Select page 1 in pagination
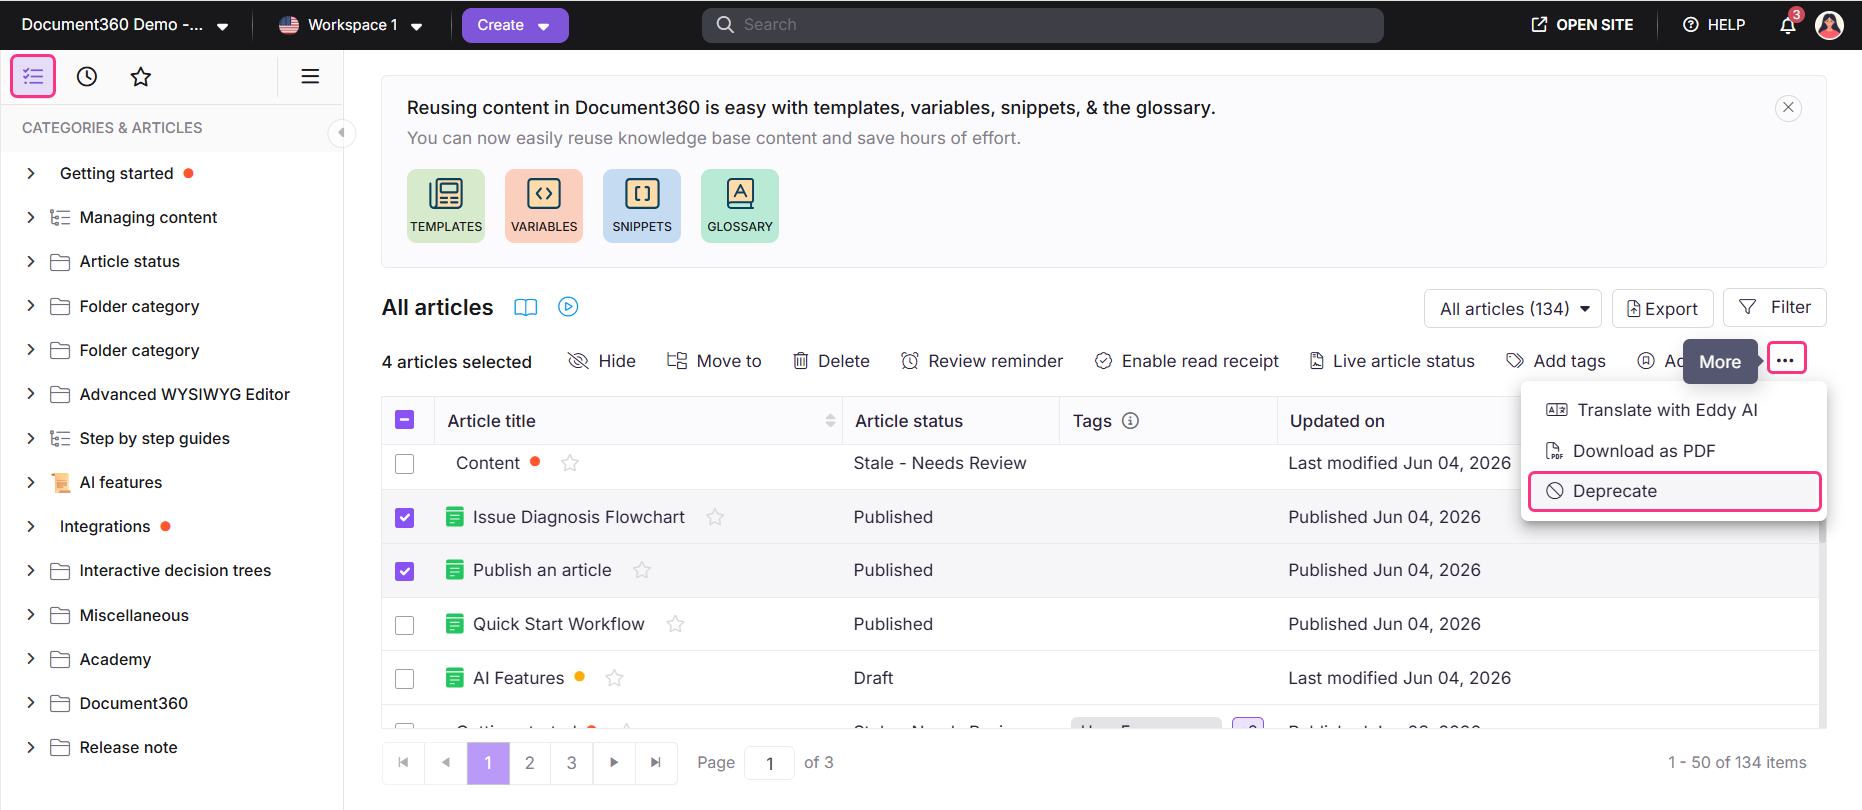Viewport: 1862px width, 810px height. (x=488, y=763)
